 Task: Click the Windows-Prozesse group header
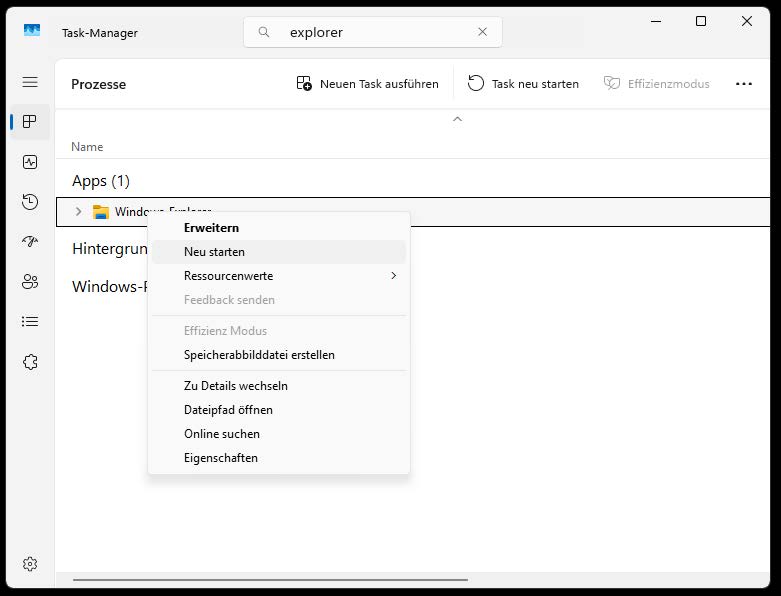pyautogui.click(x=110, y=286)
